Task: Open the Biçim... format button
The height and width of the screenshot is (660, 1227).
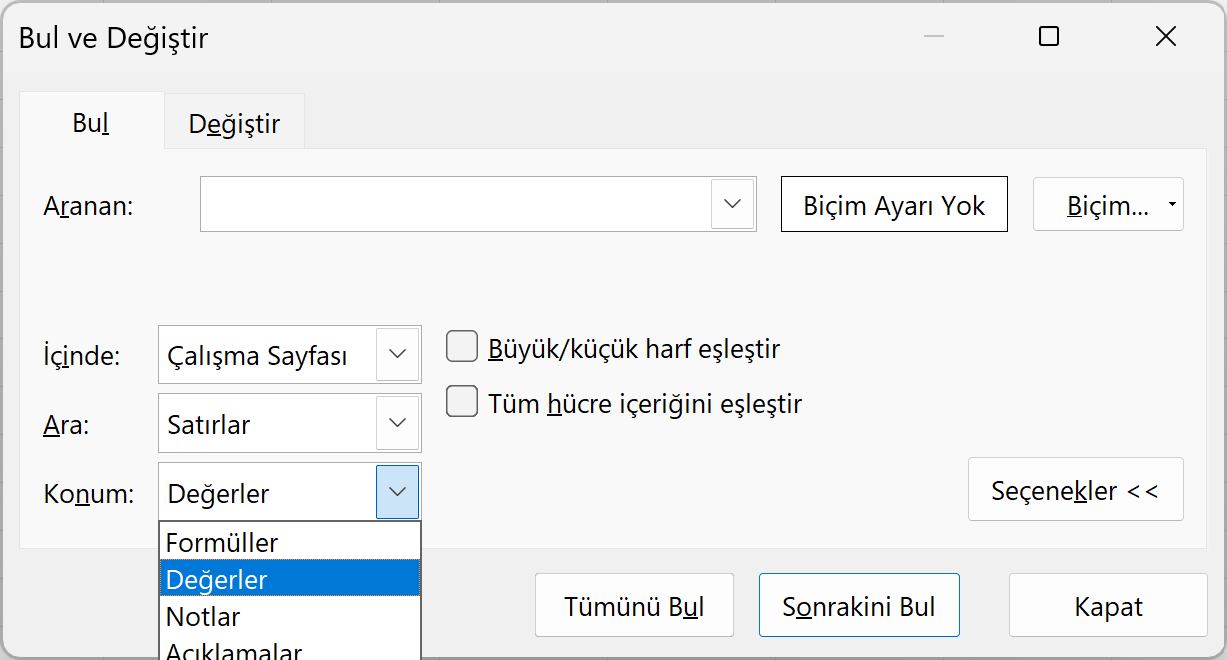Action: 1108,206
